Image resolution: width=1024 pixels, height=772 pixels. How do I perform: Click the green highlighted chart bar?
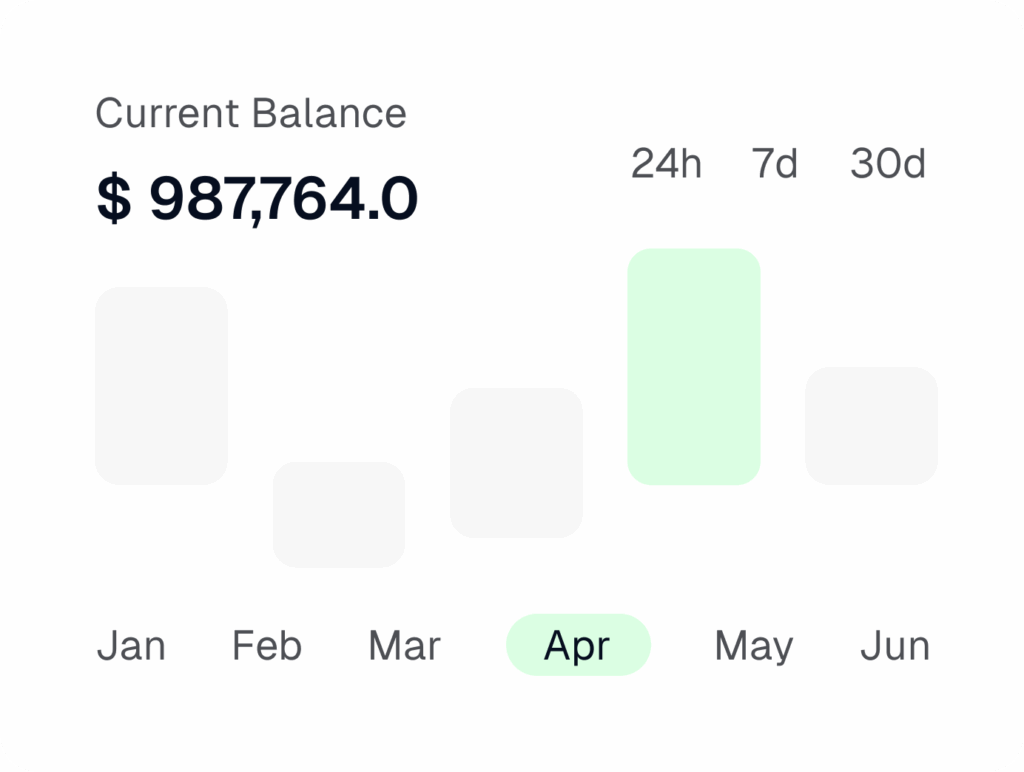click(693, 367)
